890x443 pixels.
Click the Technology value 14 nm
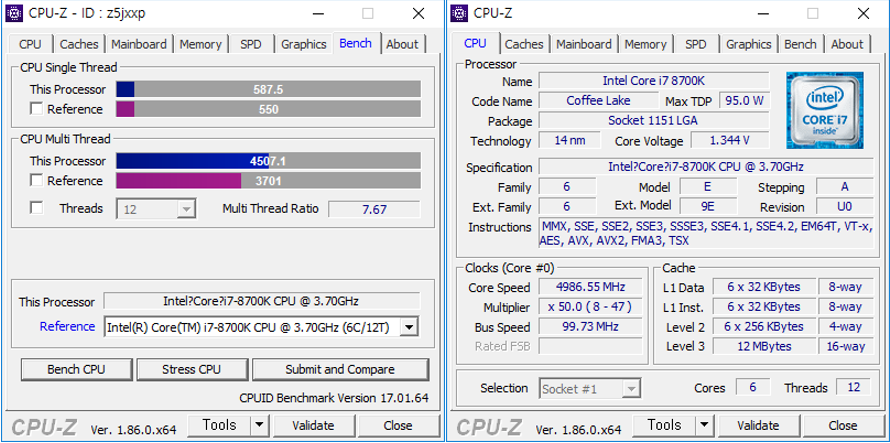point(569,140)
